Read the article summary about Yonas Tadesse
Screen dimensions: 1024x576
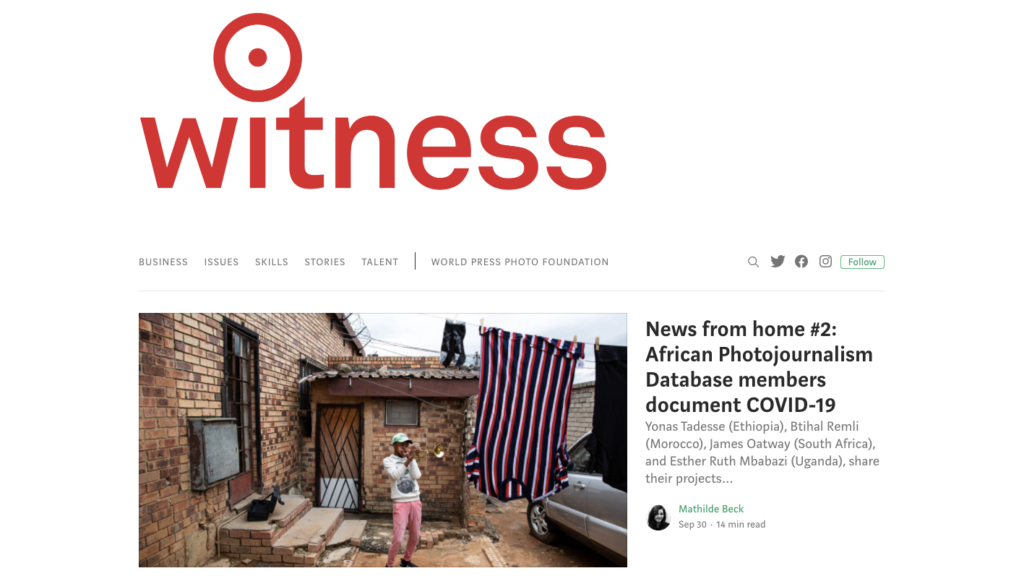tap(762, 452)
